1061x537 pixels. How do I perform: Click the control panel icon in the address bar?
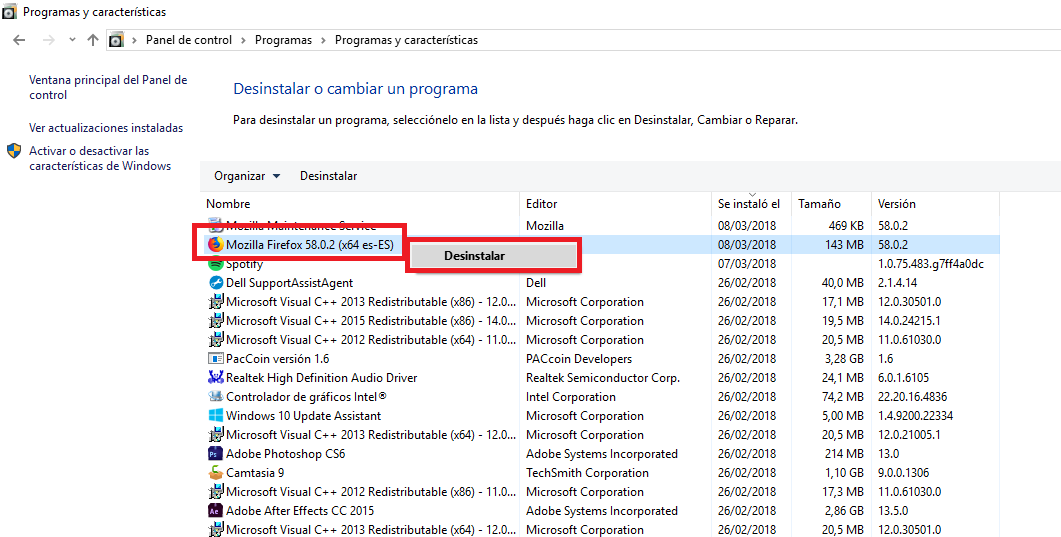(x=116, y=40)
